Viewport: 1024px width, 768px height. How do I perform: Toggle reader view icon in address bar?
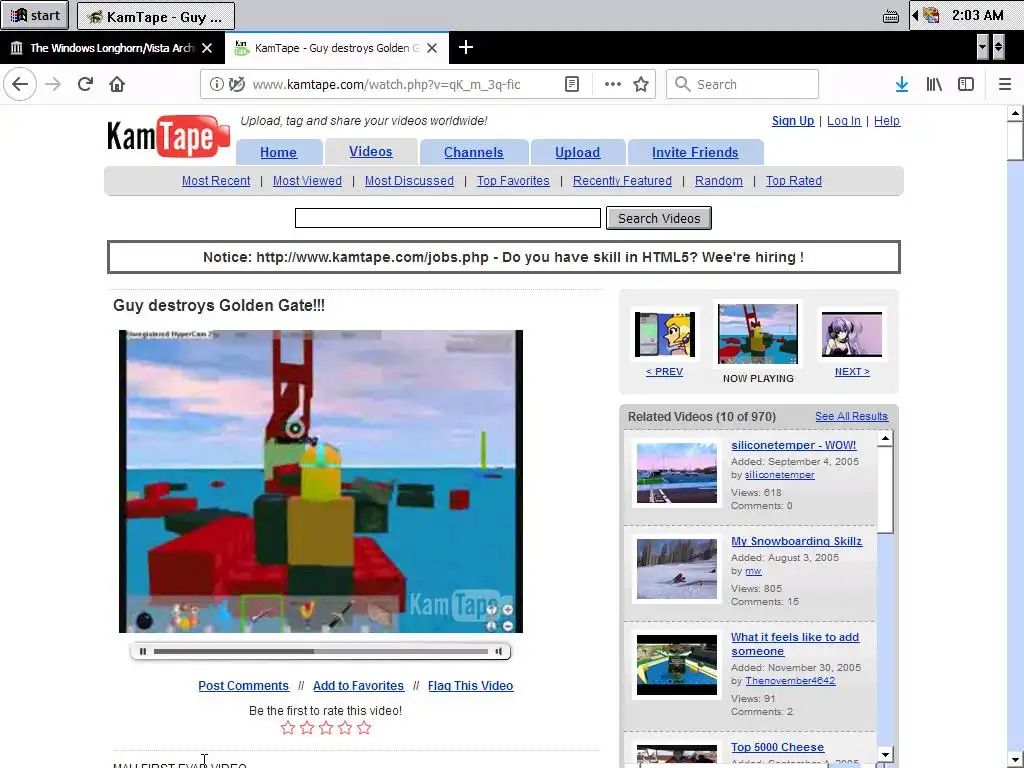pyautogui.click(x=571, y=84)
